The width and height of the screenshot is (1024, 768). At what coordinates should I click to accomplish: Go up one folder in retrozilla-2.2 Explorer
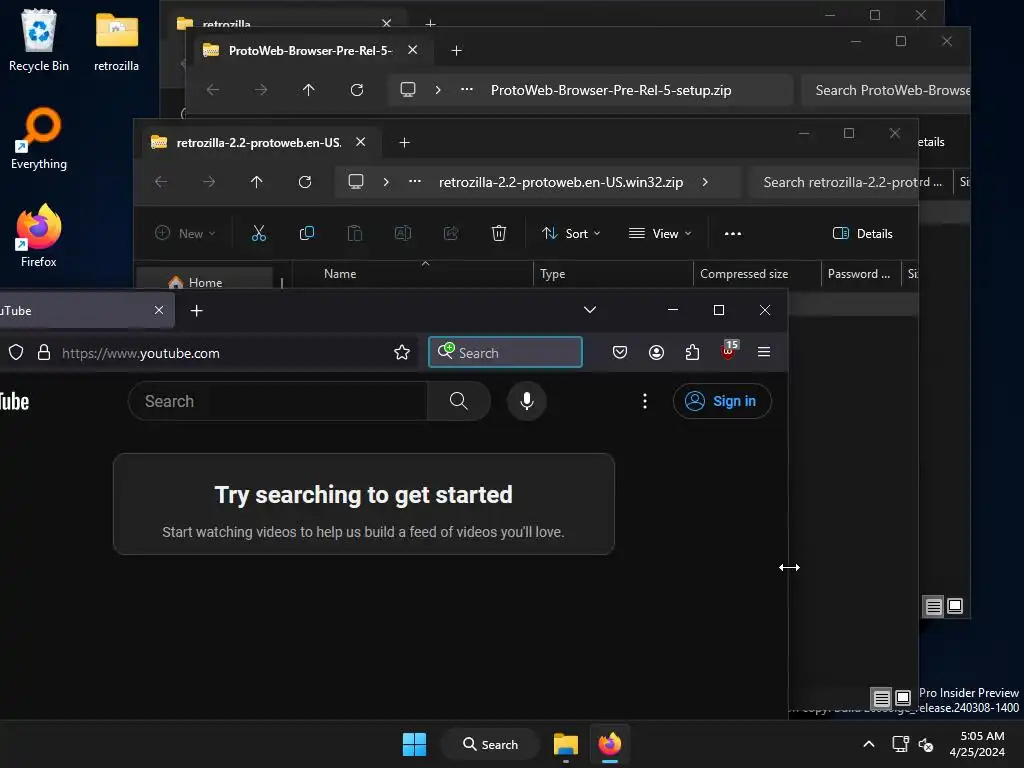(257, 182)
